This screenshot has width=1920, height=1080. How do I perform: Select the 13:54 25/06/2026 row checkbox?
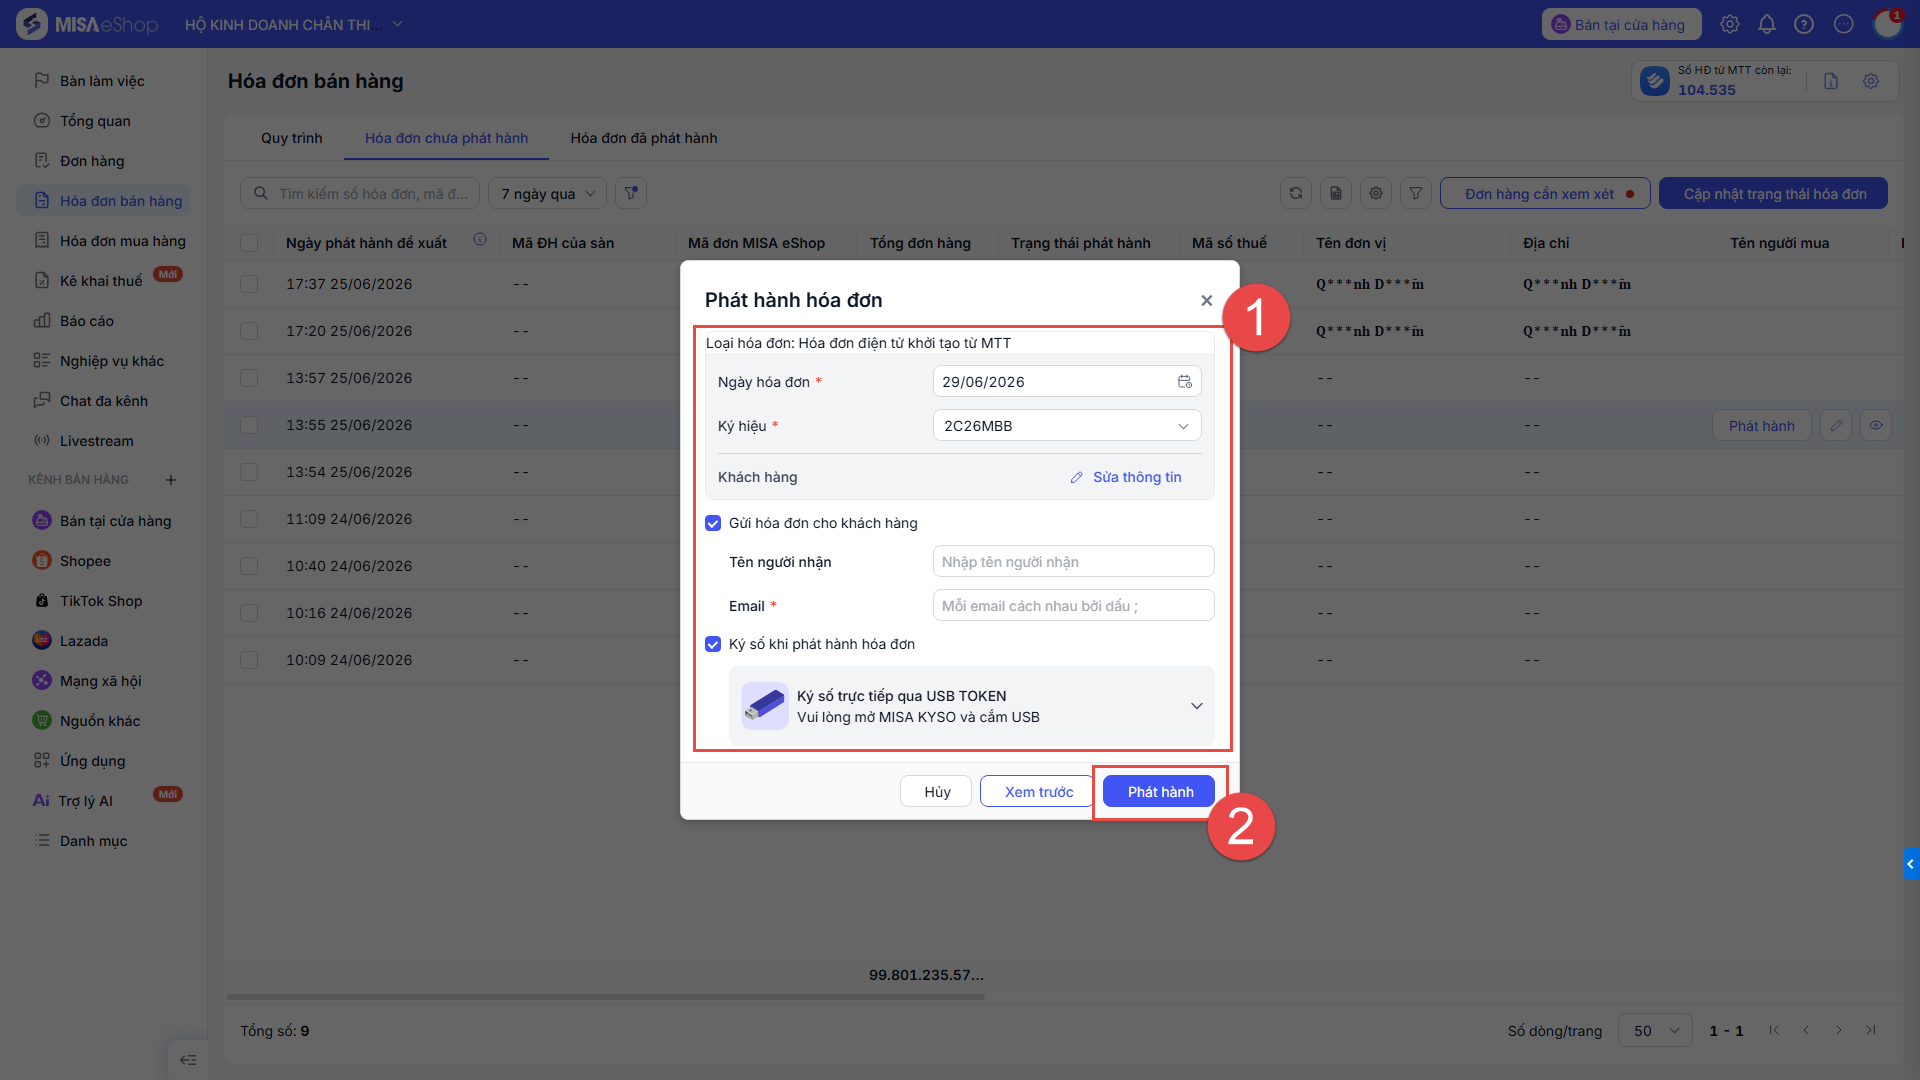tap(249, 472)
